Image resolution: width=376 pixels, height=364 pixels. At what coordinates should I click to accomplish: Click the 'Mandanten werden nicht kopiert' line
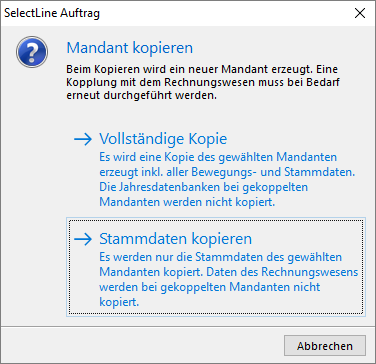pos(187,202)
